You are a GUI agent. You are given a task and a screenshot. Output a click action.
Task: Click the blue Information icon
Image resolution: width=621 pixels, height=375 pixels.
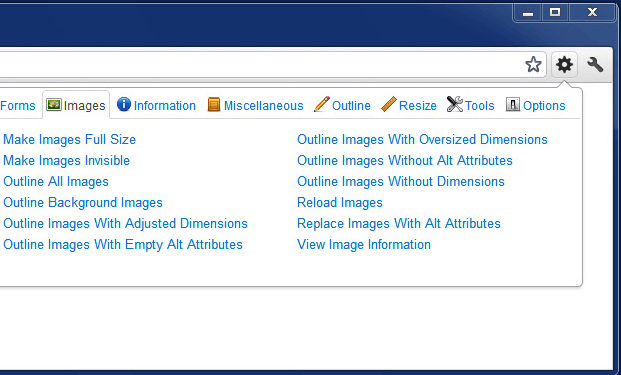coord(124,105)
